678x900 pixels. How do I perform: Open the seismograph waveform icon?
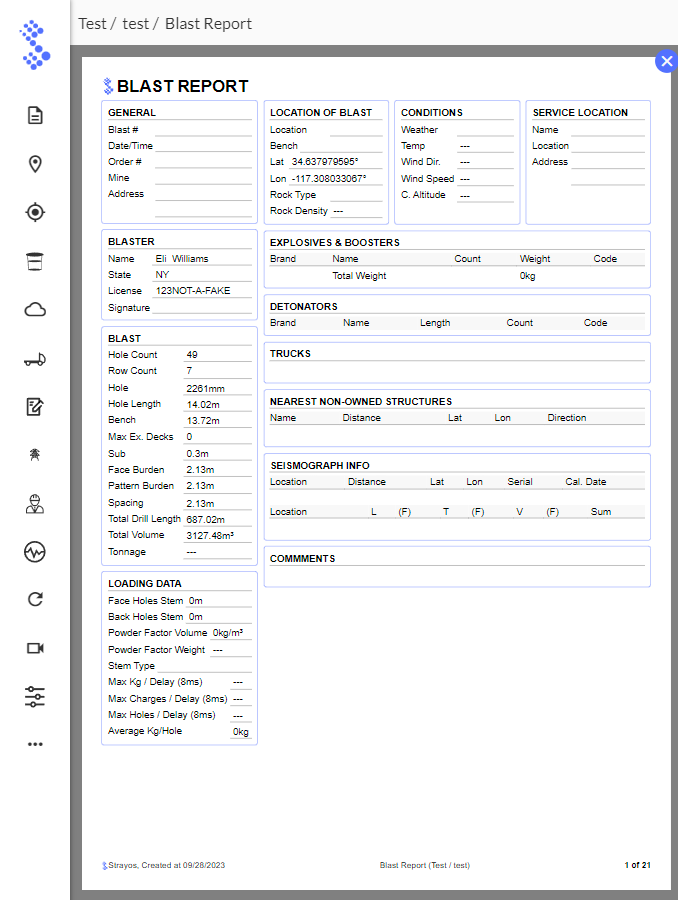35,551
